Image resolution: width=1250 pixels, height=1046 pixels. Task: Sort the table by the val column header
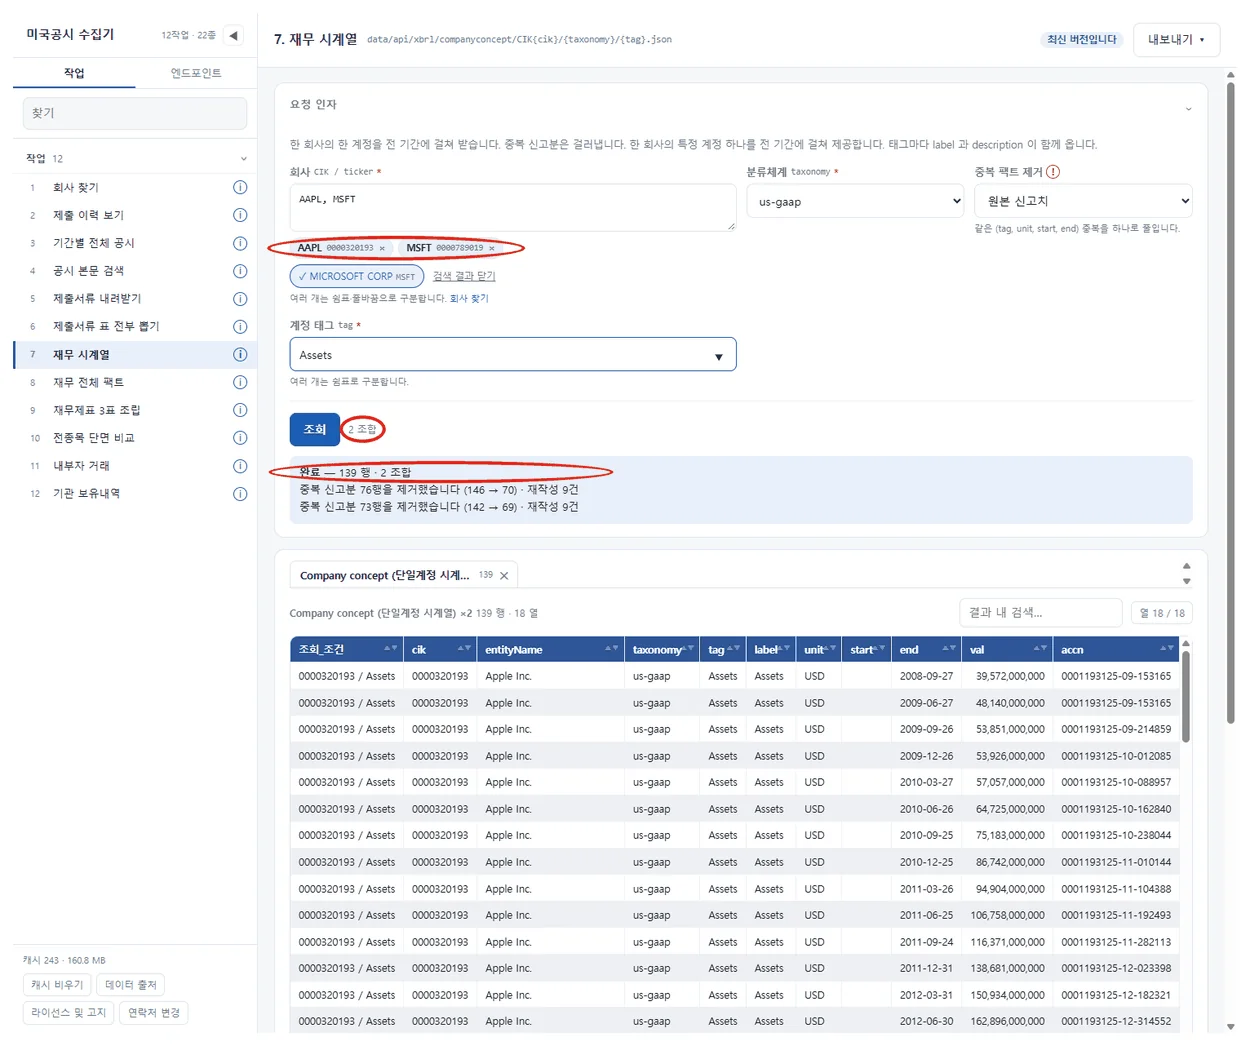pyautogui.click(x=1008, y=650)
